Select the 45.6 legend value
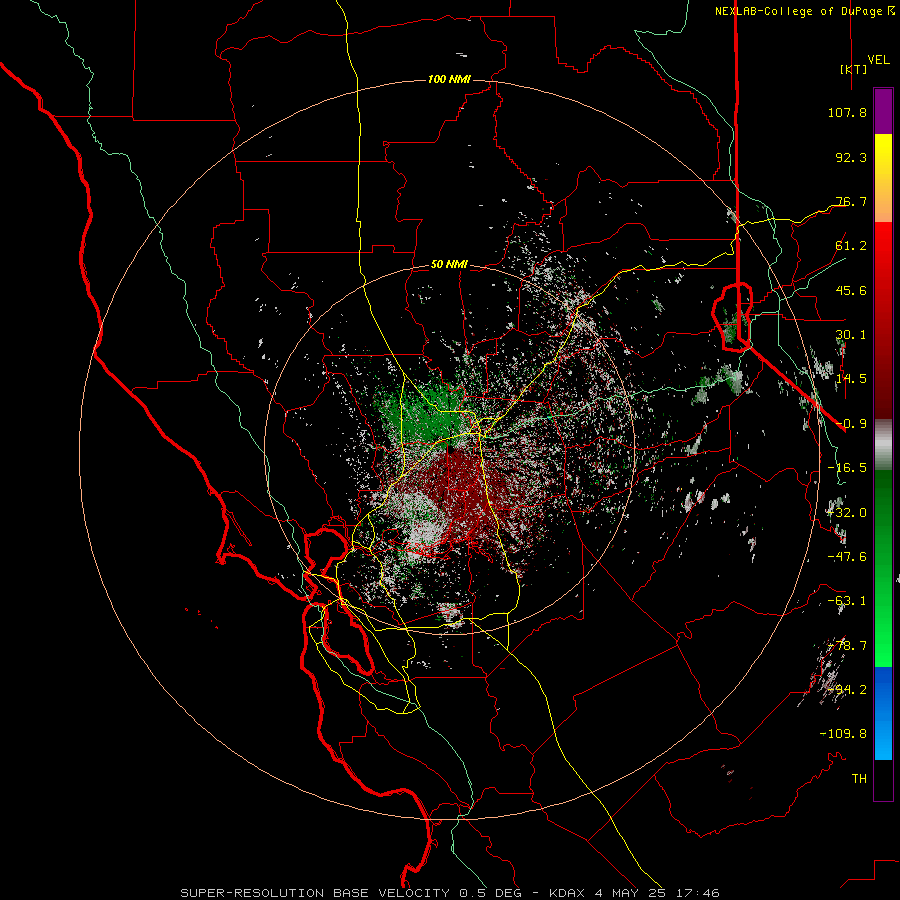Image resolution: width=900 pixels, height=900 pixels. [x=851, y=290]
